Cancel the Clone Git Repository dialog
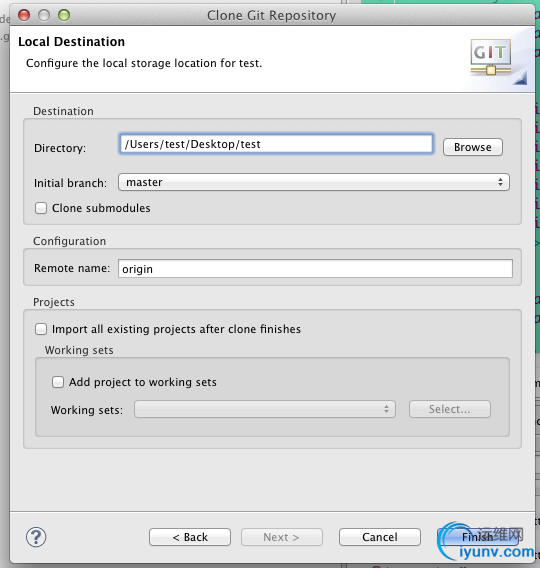 click(380, 537)
